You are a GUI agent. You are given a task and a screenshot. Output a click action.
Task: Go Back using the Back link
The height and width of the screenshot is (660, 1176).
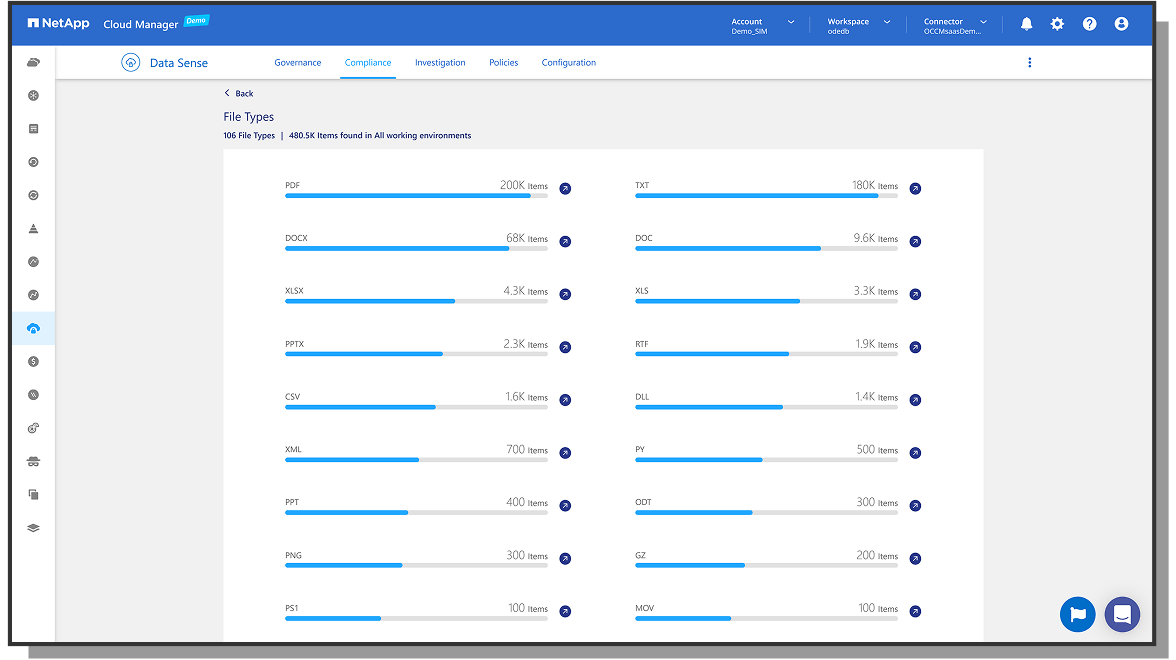point(238,92)
